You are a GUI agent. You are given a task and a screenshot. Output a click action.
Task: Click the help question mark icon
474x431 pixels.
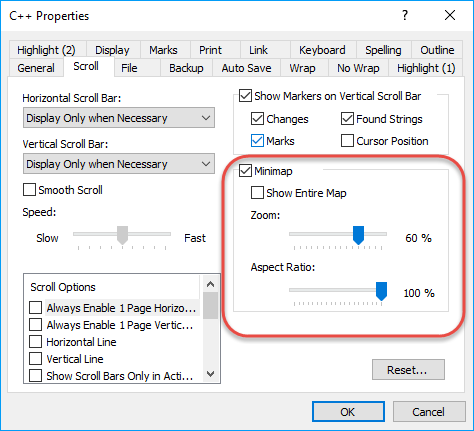click(x=405, y=15)
